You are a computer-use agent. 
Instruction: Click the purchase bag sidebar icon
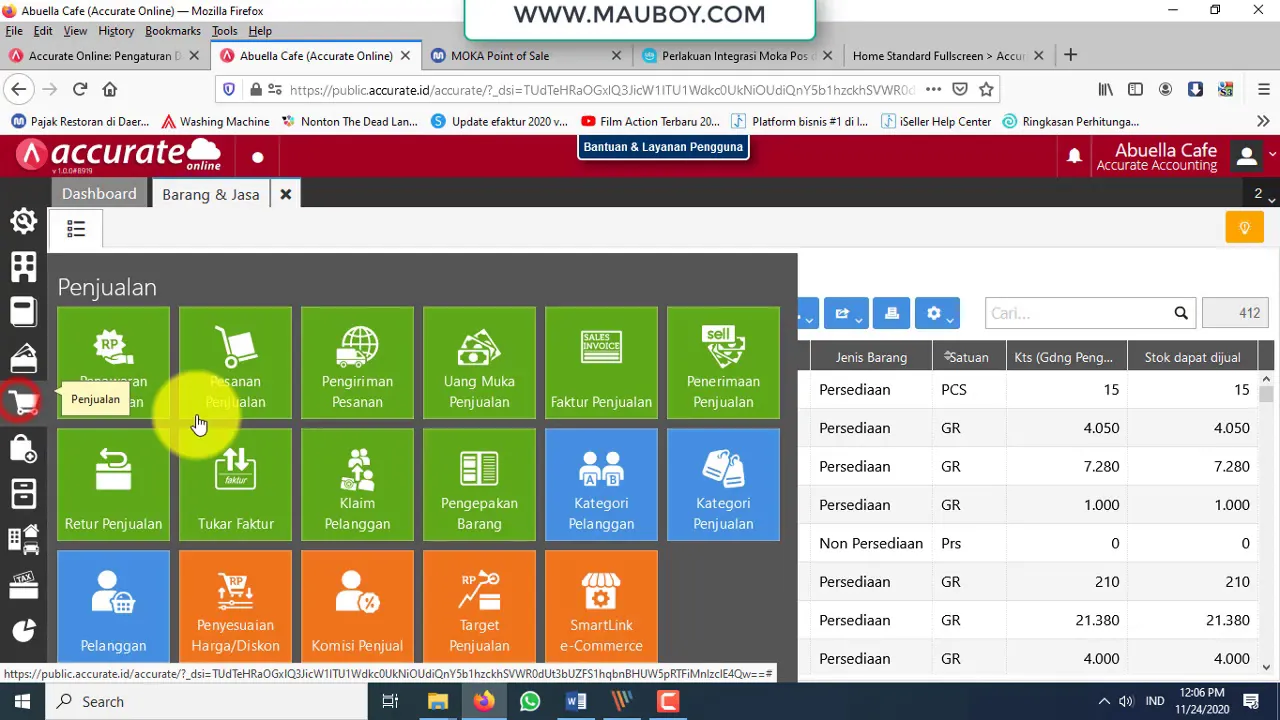[x=24, y=448]
